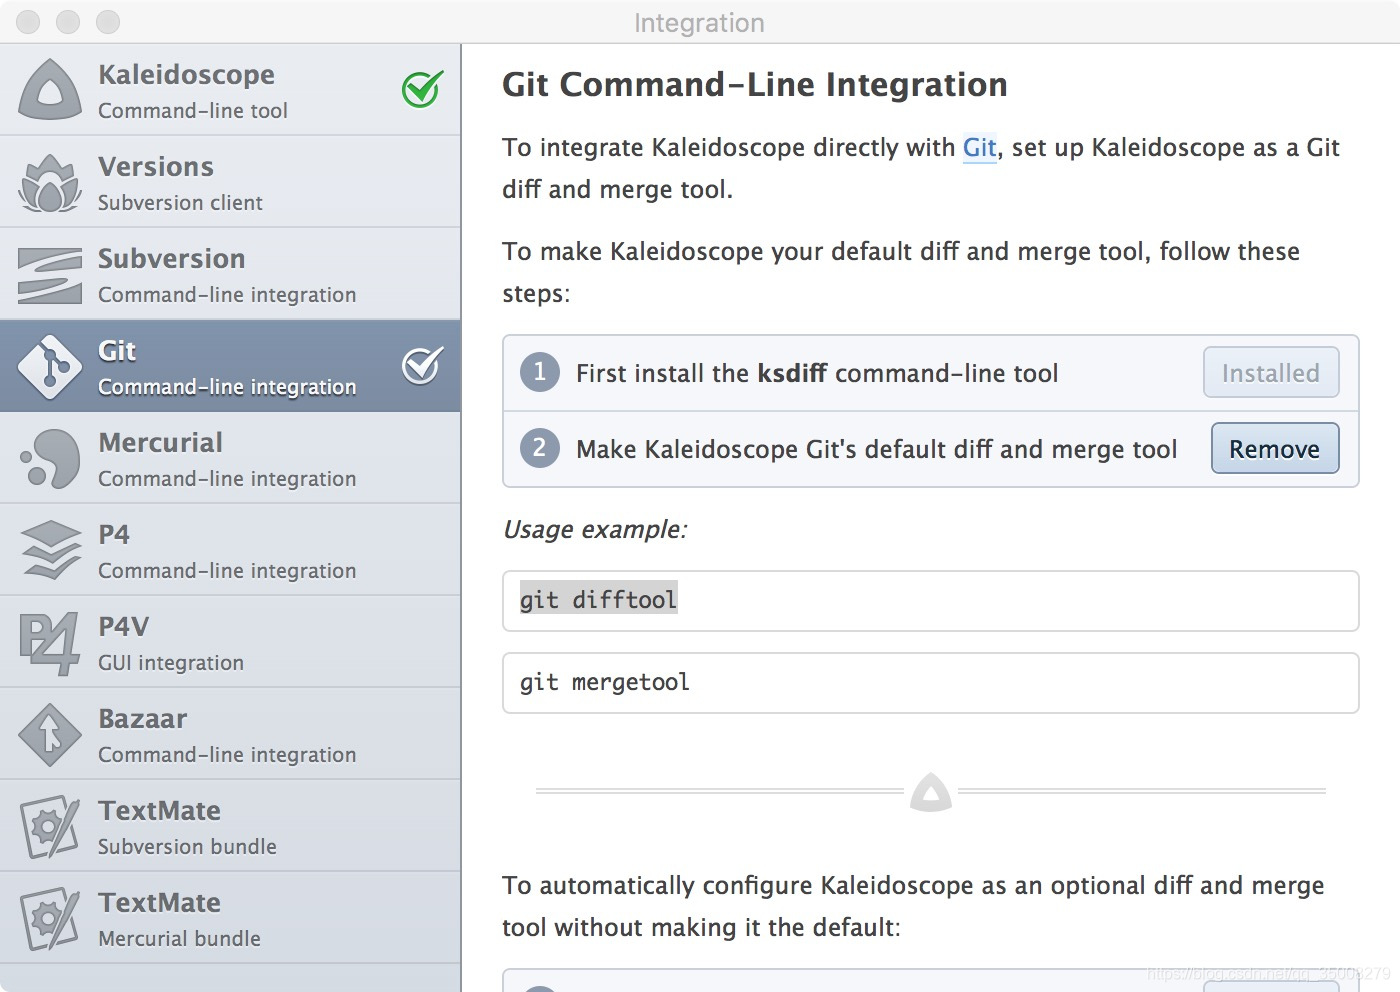Click the Git diamond branch icon
This screenshot has width=1400, height=992.
pyautogui.click(x=50, y=366)
